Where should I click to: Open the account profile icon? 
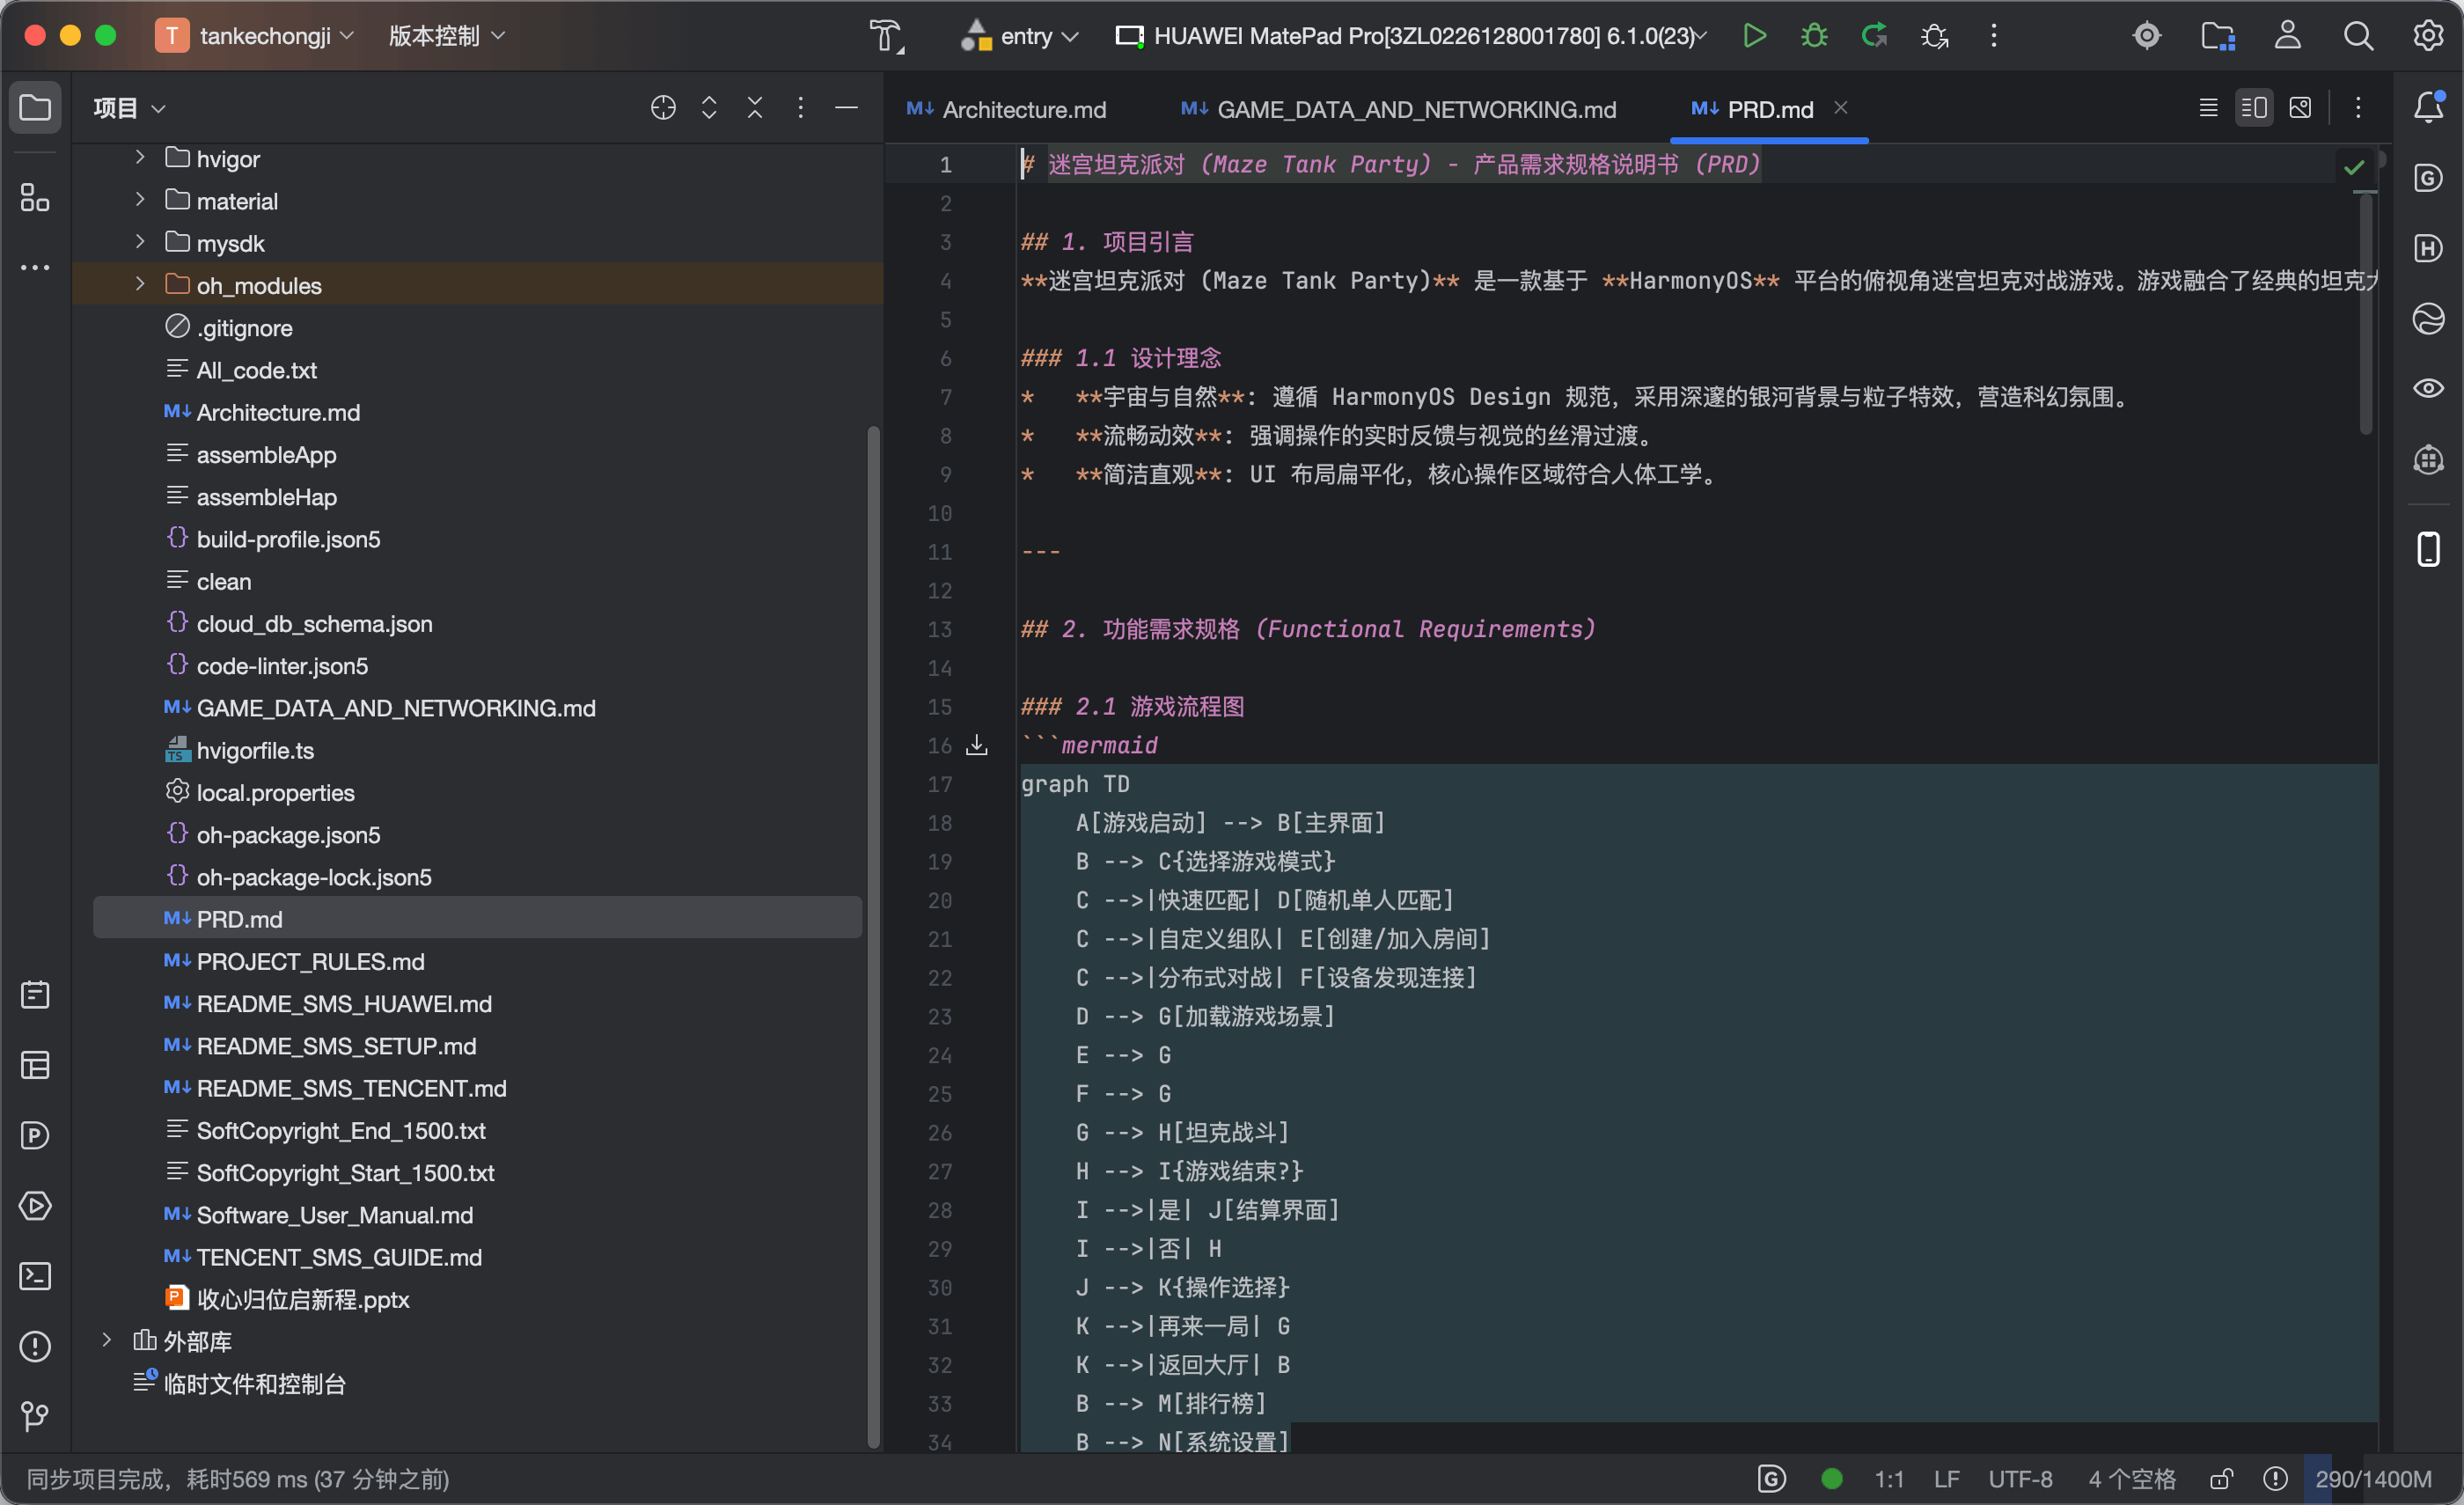(x=2288, y=36)
